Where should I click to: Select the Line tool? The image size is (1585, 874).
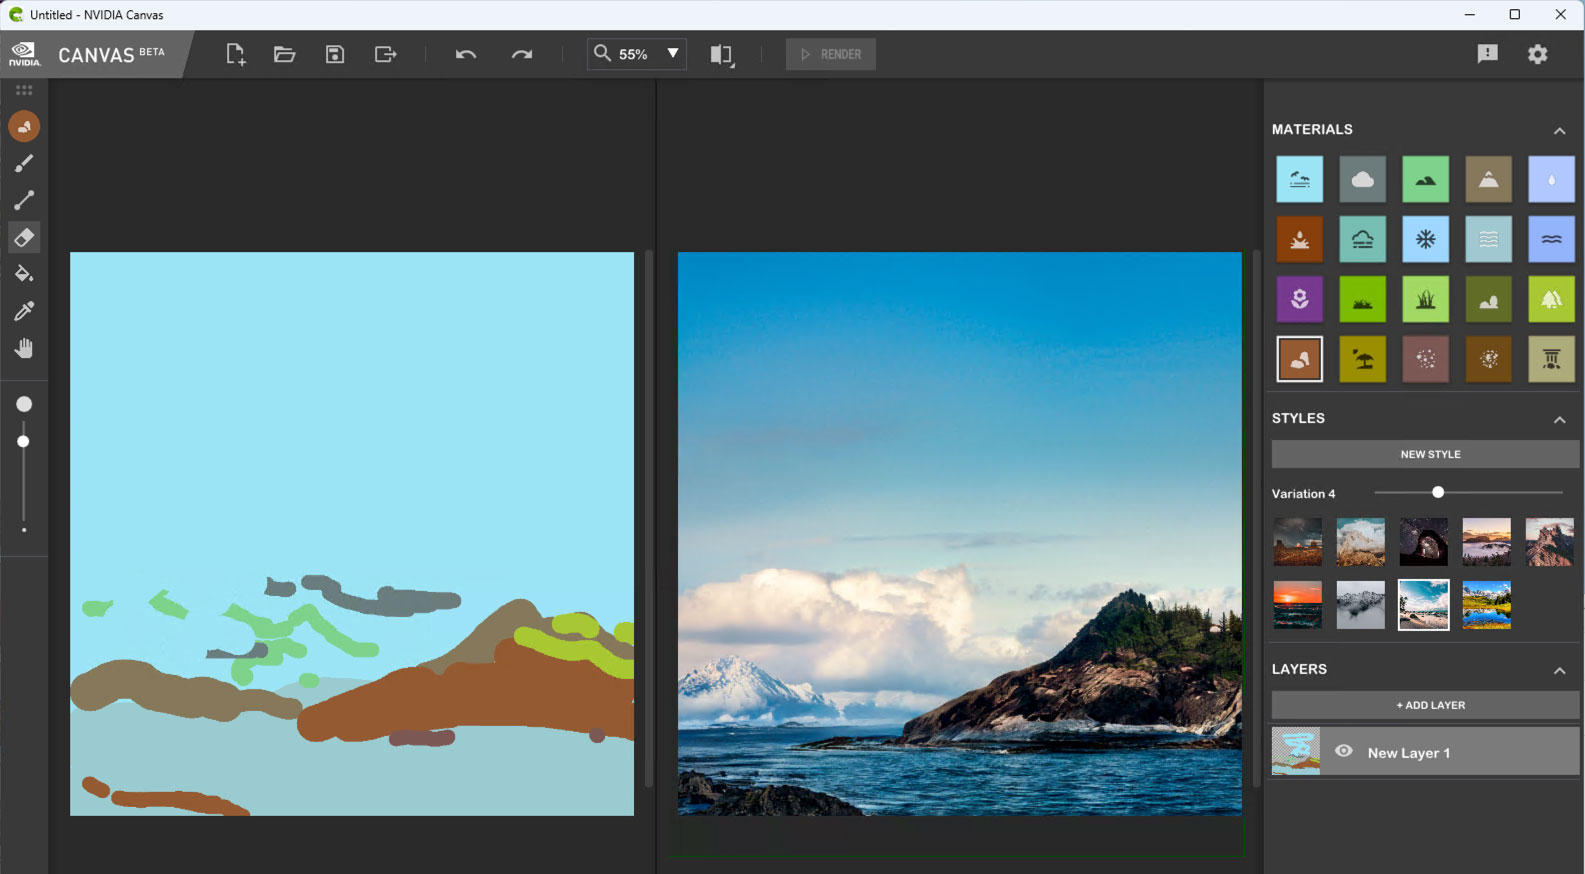pos(24,200)
